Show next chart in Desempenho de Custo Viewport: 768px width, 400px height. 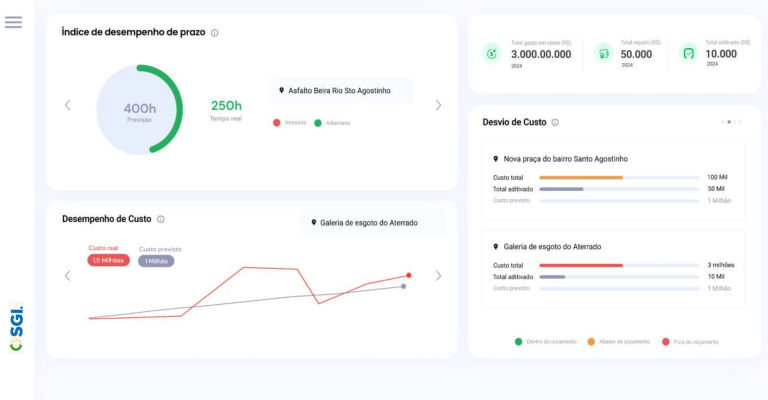(x=438, y=276)
